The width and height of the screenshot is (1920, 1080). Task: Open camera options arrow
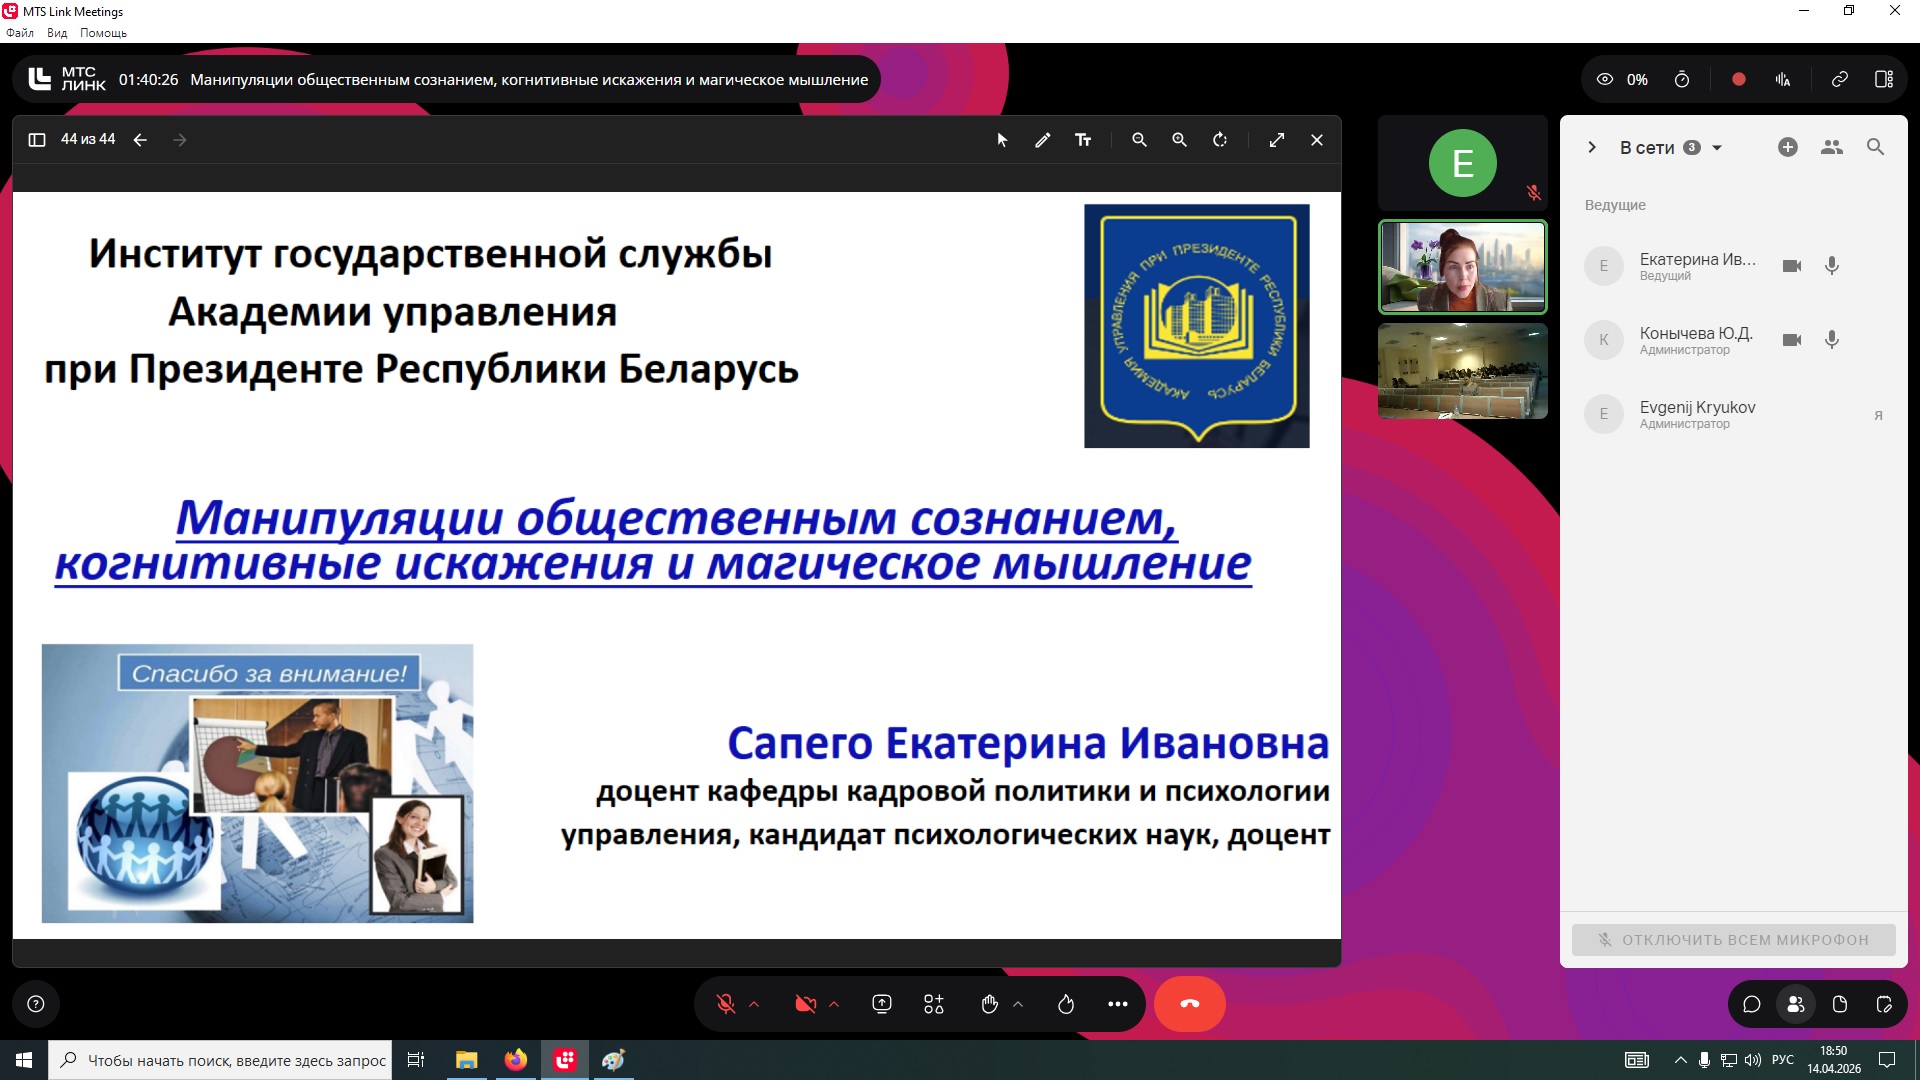coord(834,1004)
